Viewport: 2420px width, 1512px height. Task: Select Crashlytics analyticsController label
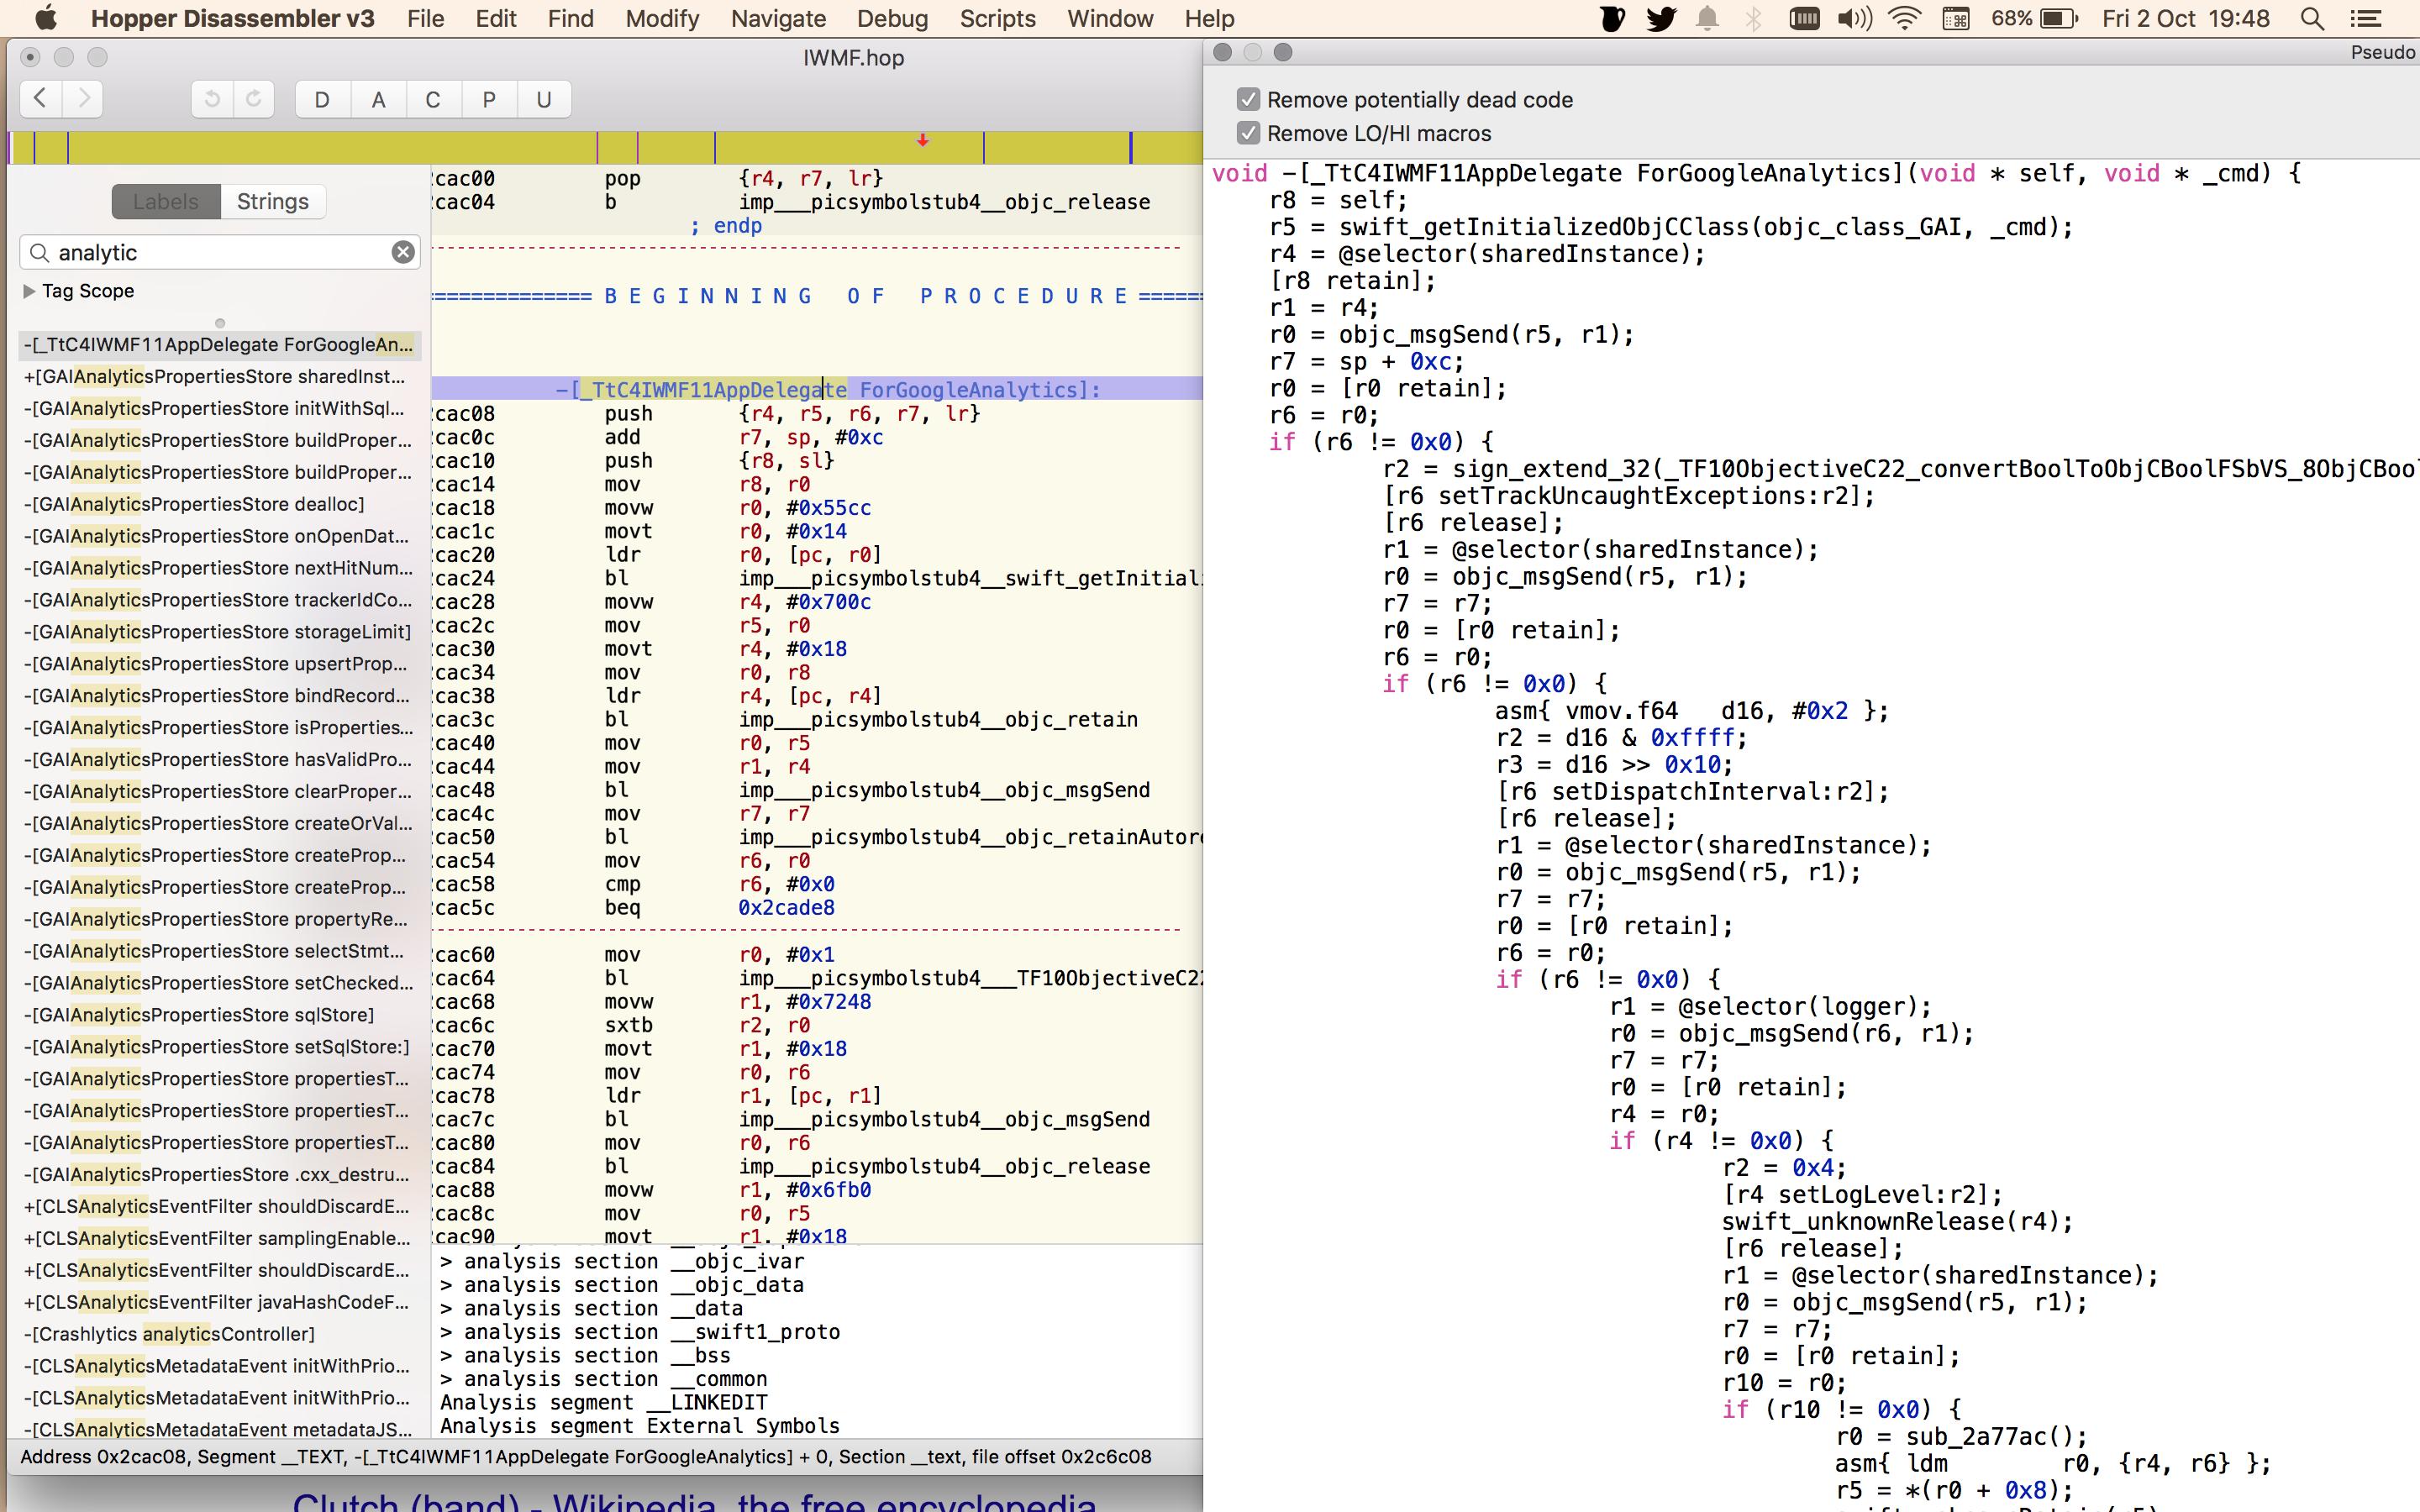coord(170,1334)
